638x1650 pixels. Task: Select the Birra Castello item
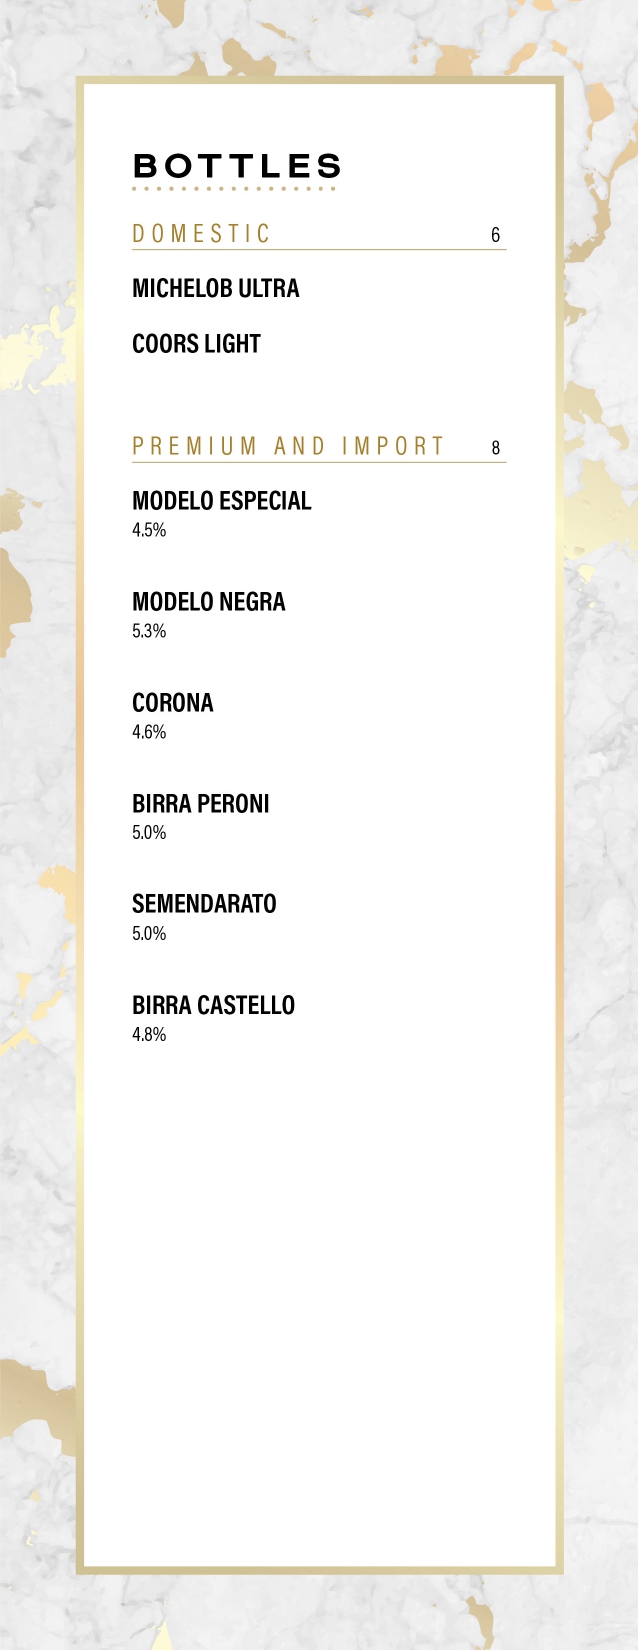(213, 1005)
